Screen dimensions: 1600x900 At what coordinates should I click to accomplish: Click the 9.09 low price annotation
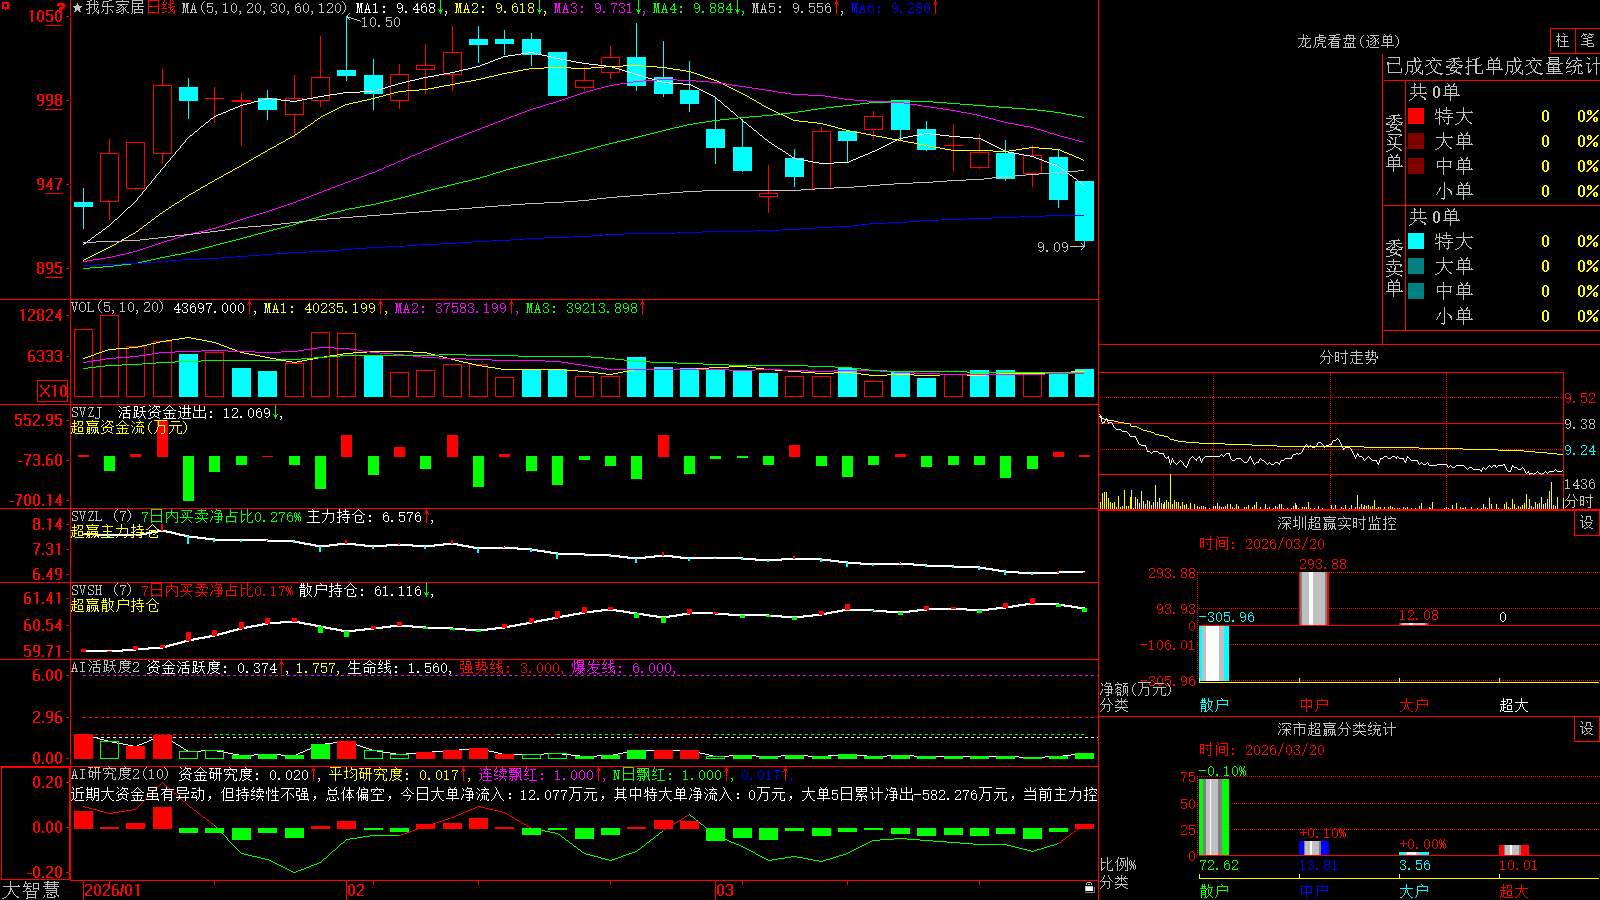pos(1053,247)
